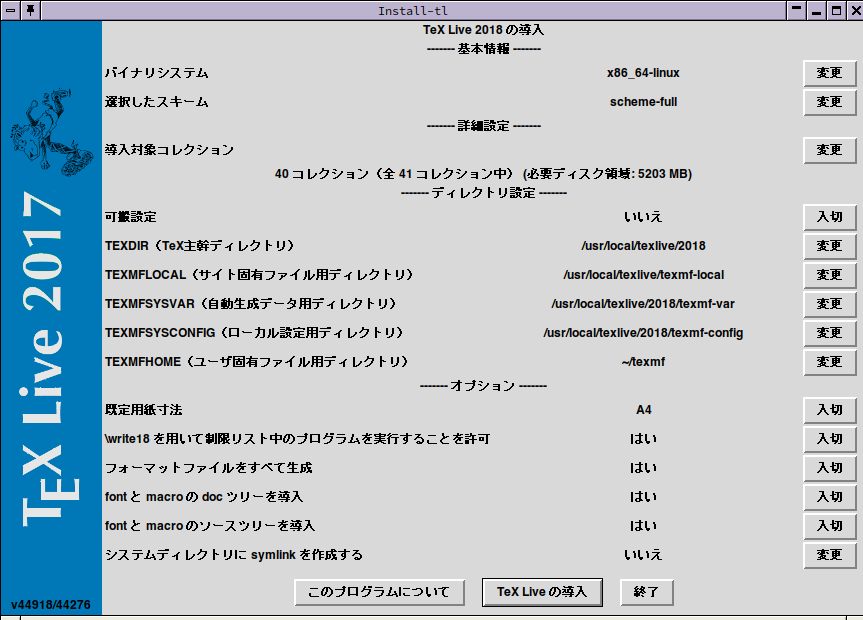Screen dimensions: 863x620
Task: Click the scheme-full value
Action: tap(643, 102)
